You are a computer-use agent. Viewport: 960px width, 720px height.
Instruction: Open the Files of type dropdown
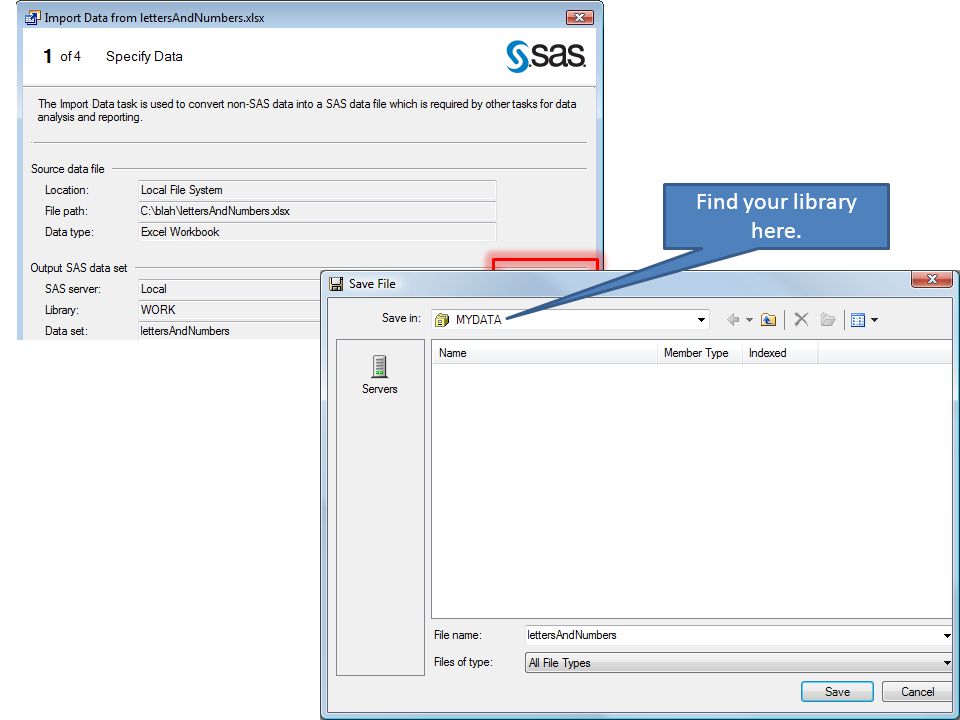[x=947, y=663]
